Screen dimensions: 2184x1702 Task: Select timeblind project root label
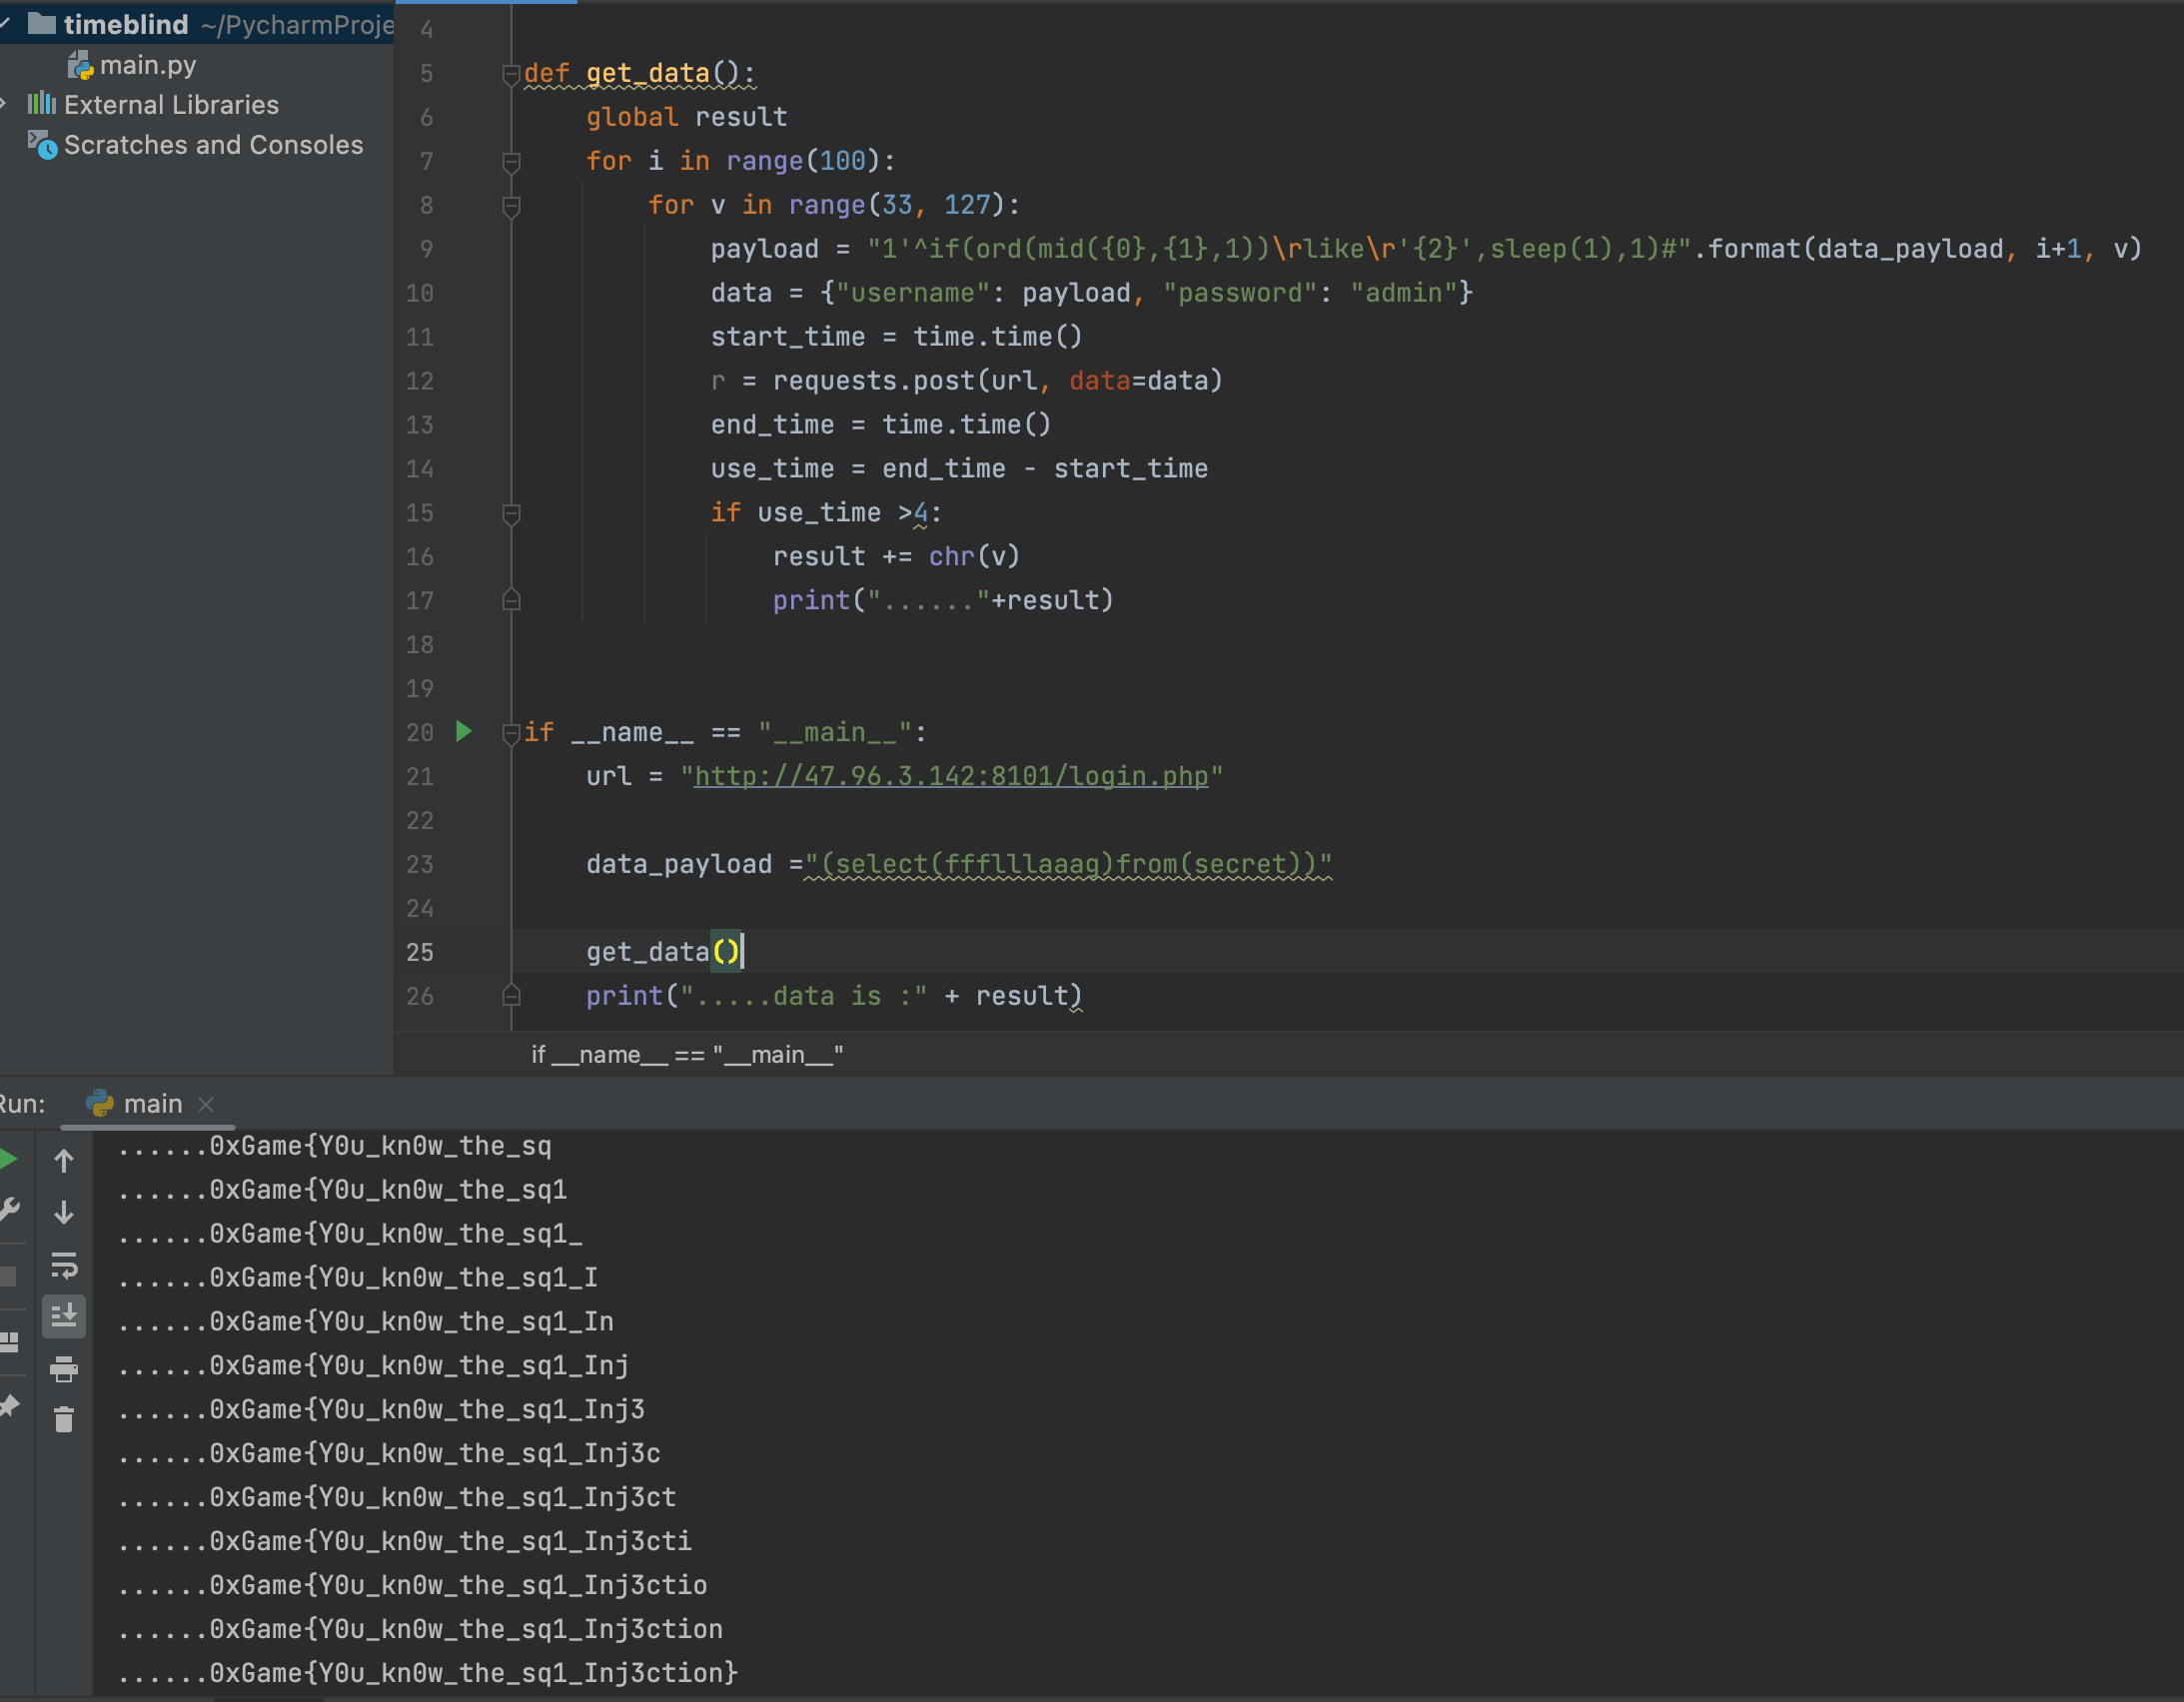coord(126,24)
